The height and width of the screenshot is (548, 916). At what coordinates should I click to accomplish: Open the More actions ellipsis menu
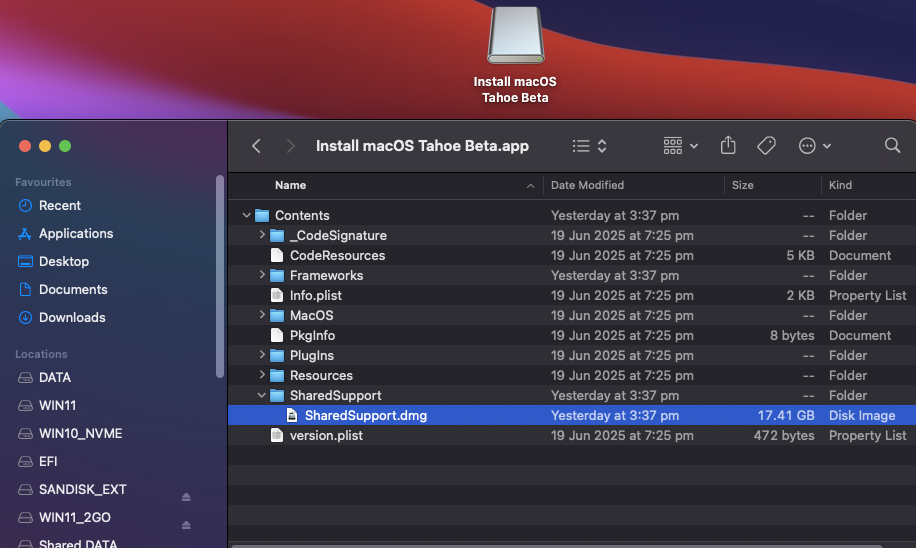click(814, 146)
